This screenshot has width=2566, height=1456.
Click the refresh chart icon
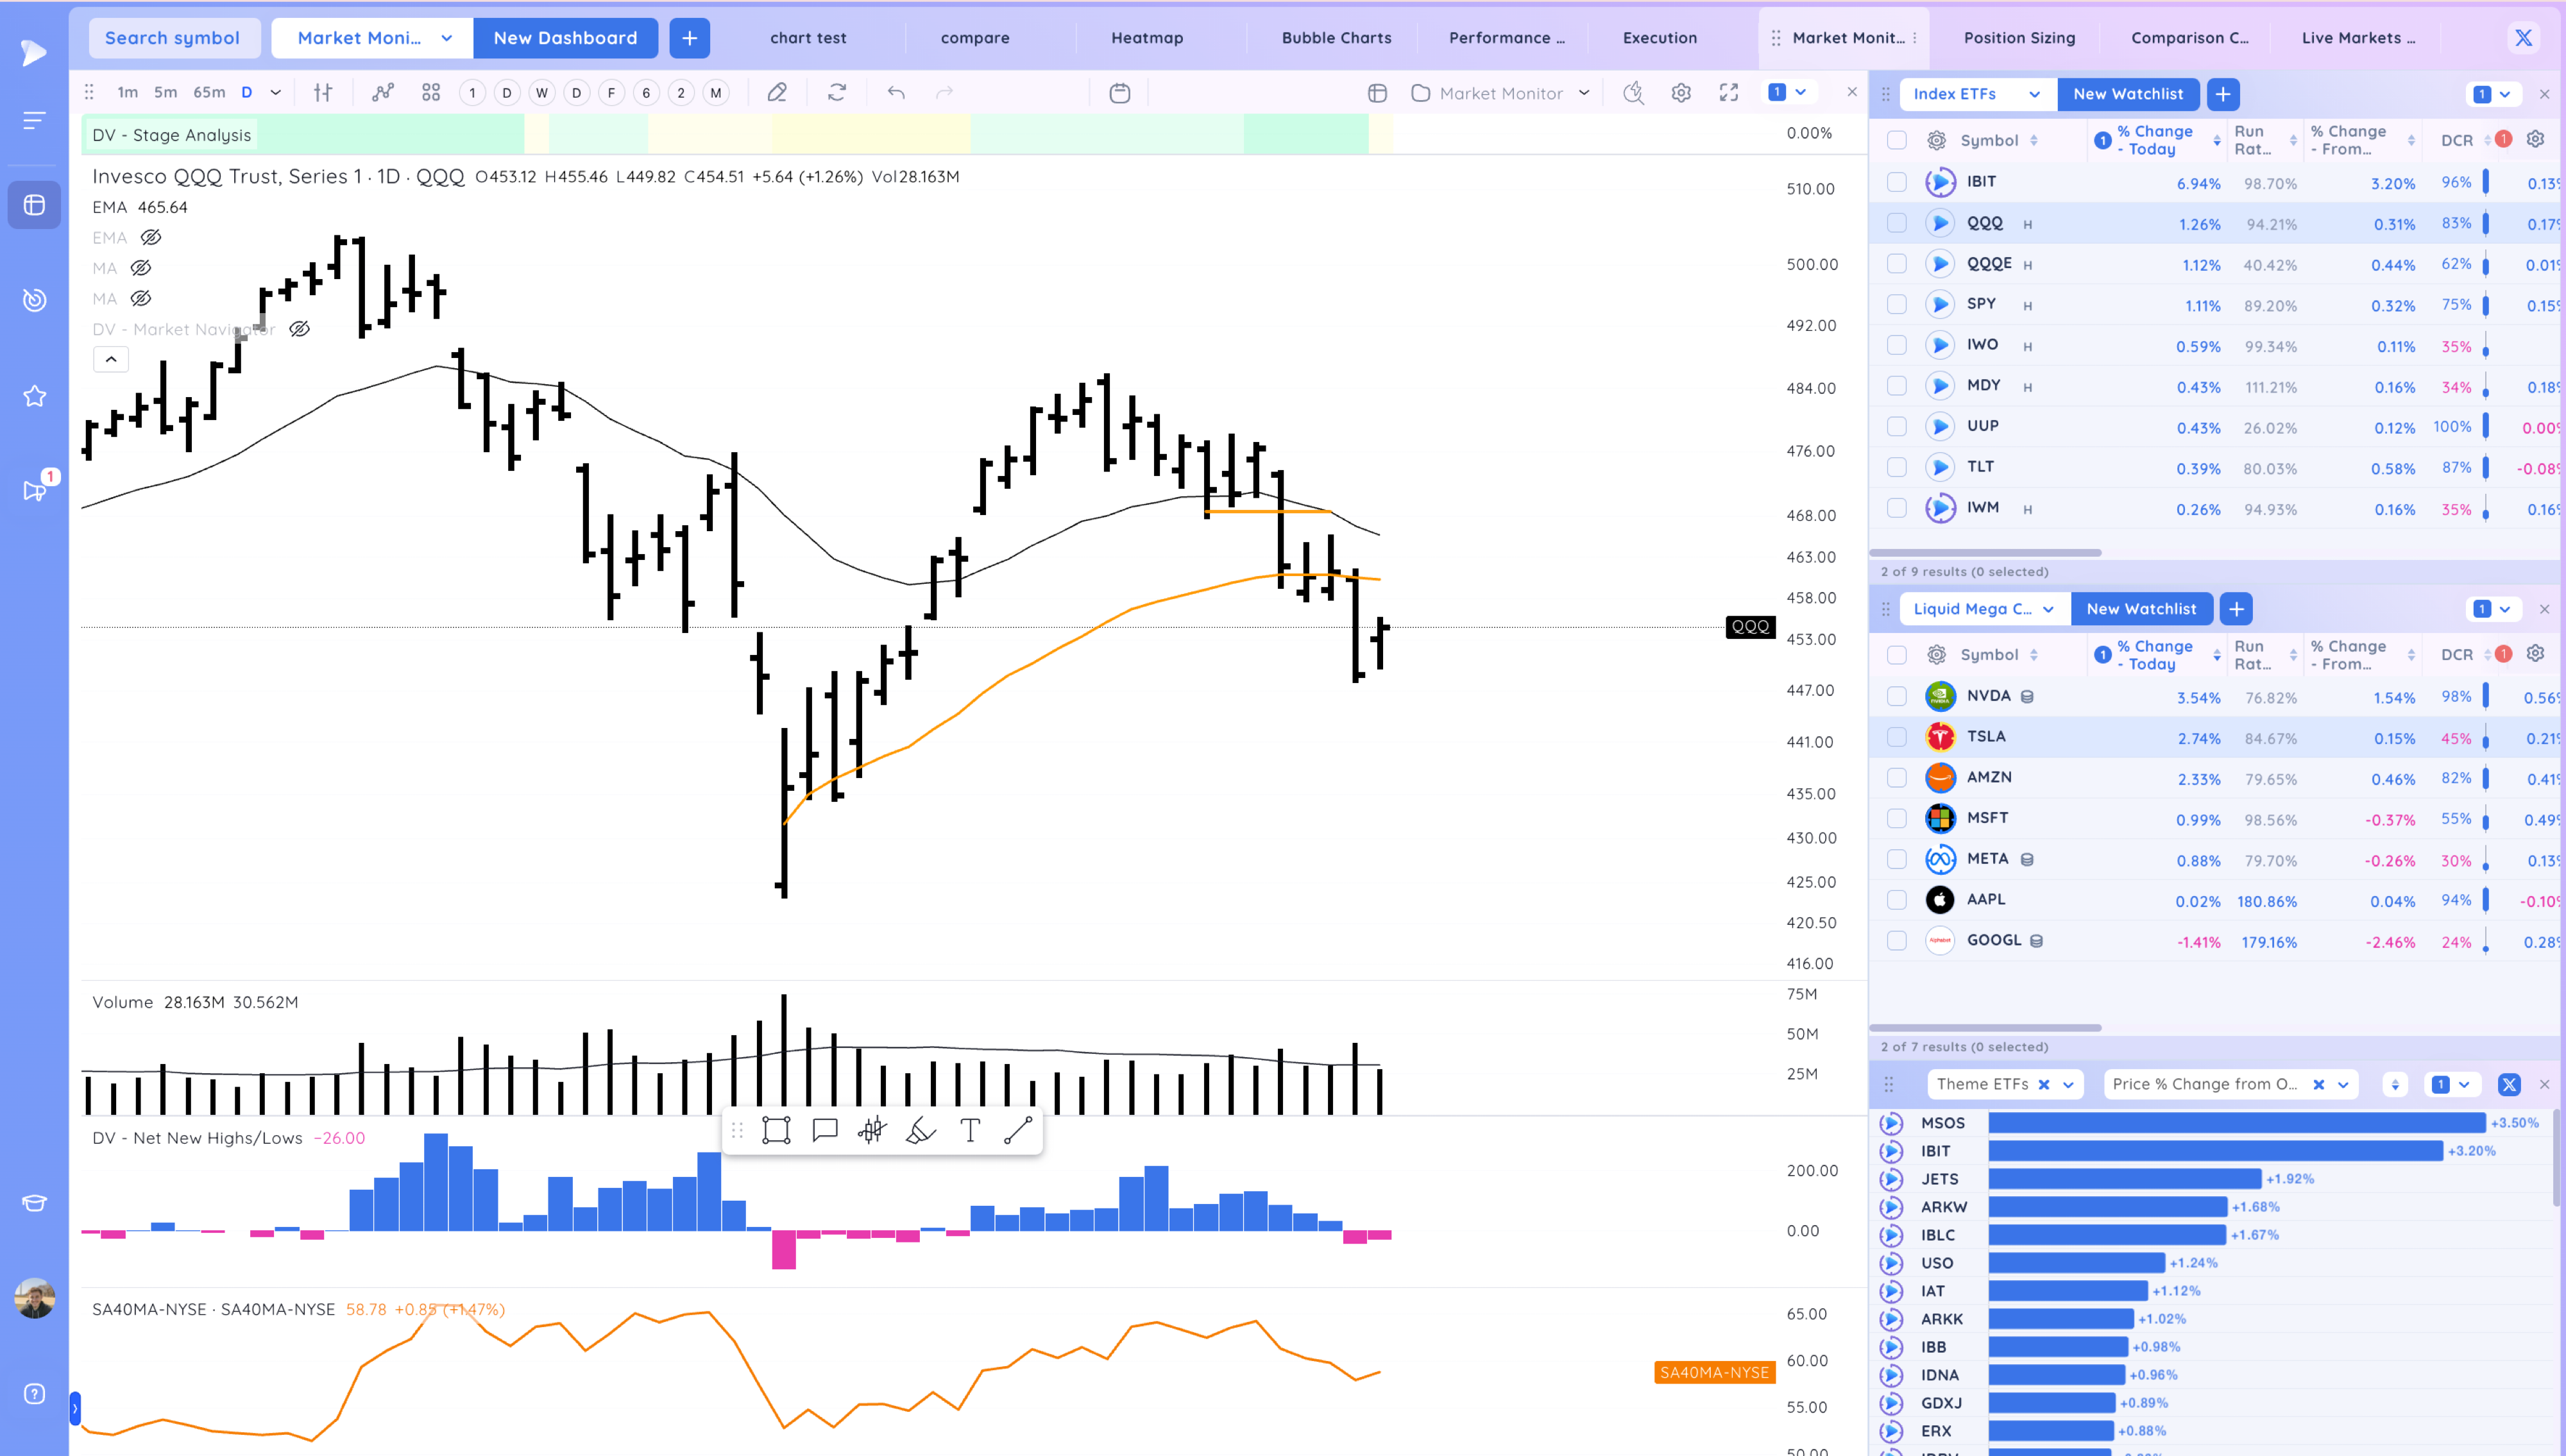pyautogui.click(x=837, y=93)
